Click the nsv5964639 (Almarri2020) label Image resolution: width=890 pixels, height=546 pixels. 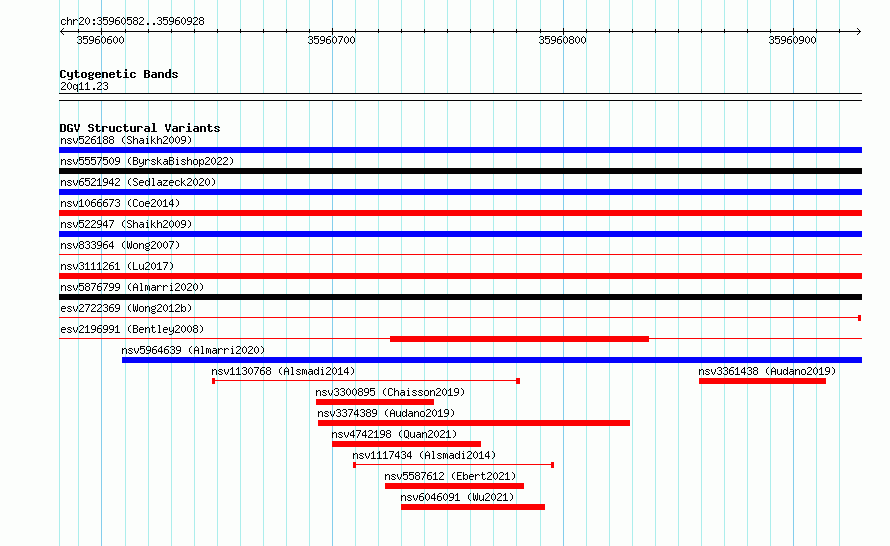point(193,350)
